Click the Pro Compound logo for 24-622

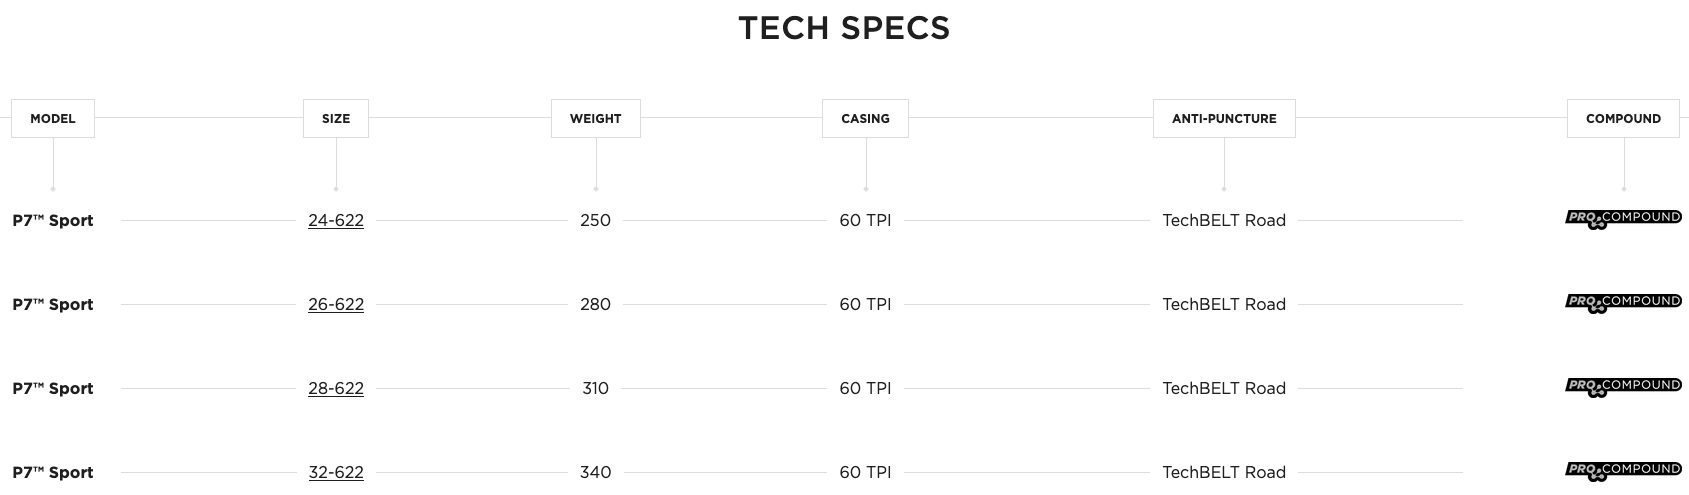click(x=1623, y=220)
